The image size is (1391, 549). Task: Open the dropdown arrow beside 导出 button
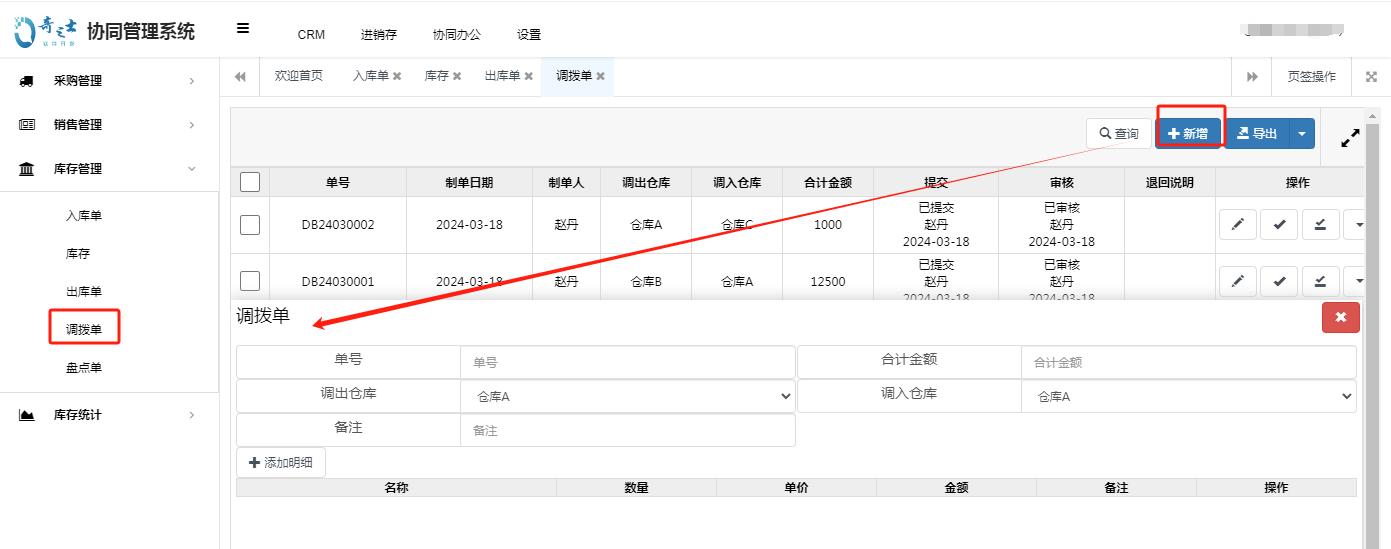(x=1301, y=134)
